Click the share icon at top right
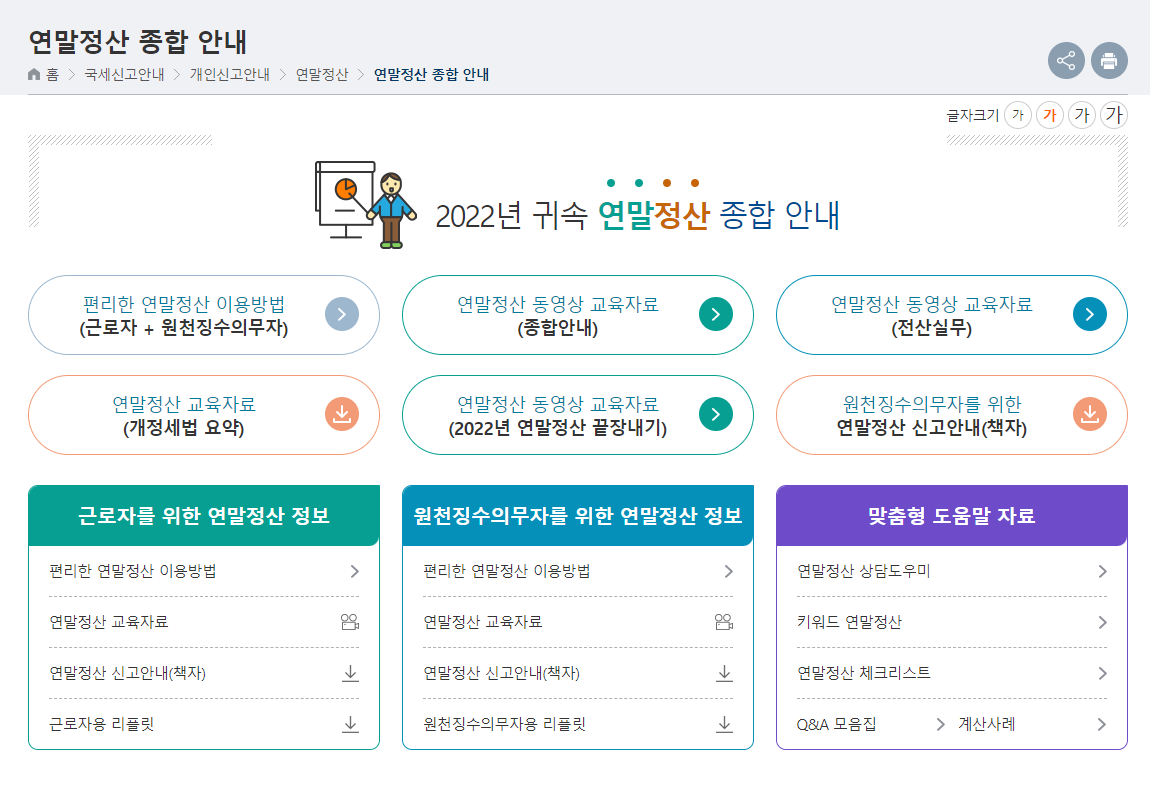The width and height of the screenshot is (1150, 788). 1066,61
